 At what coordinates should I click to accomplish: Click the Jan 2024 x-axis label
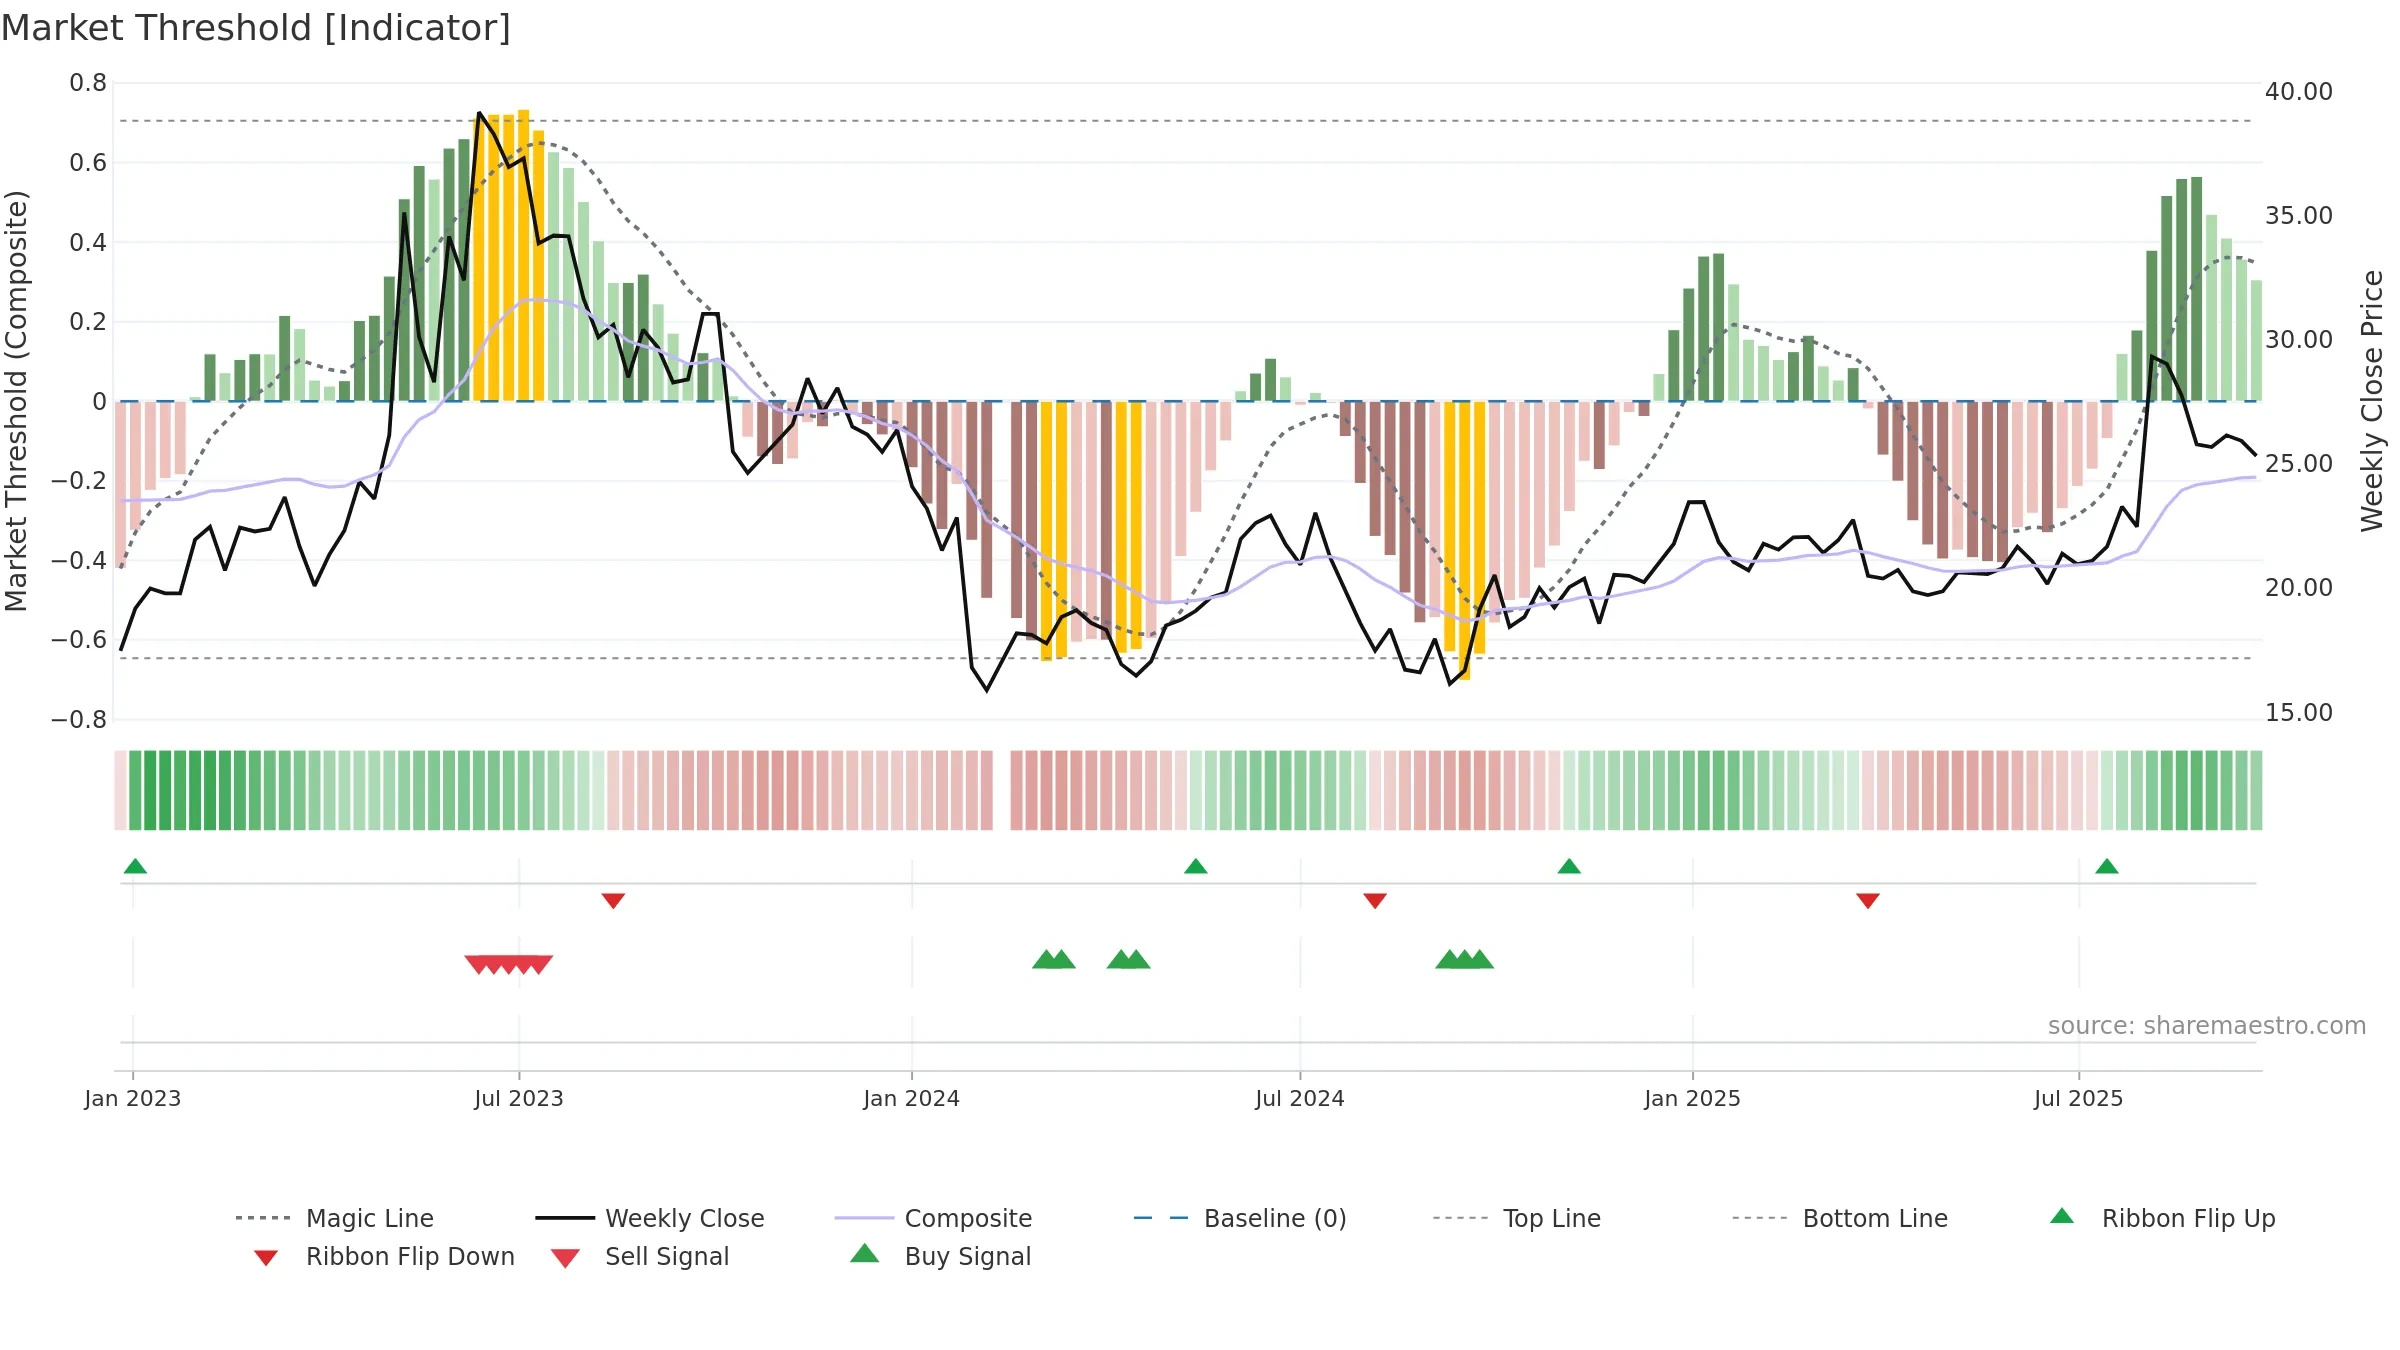(x=912, y=1099)
